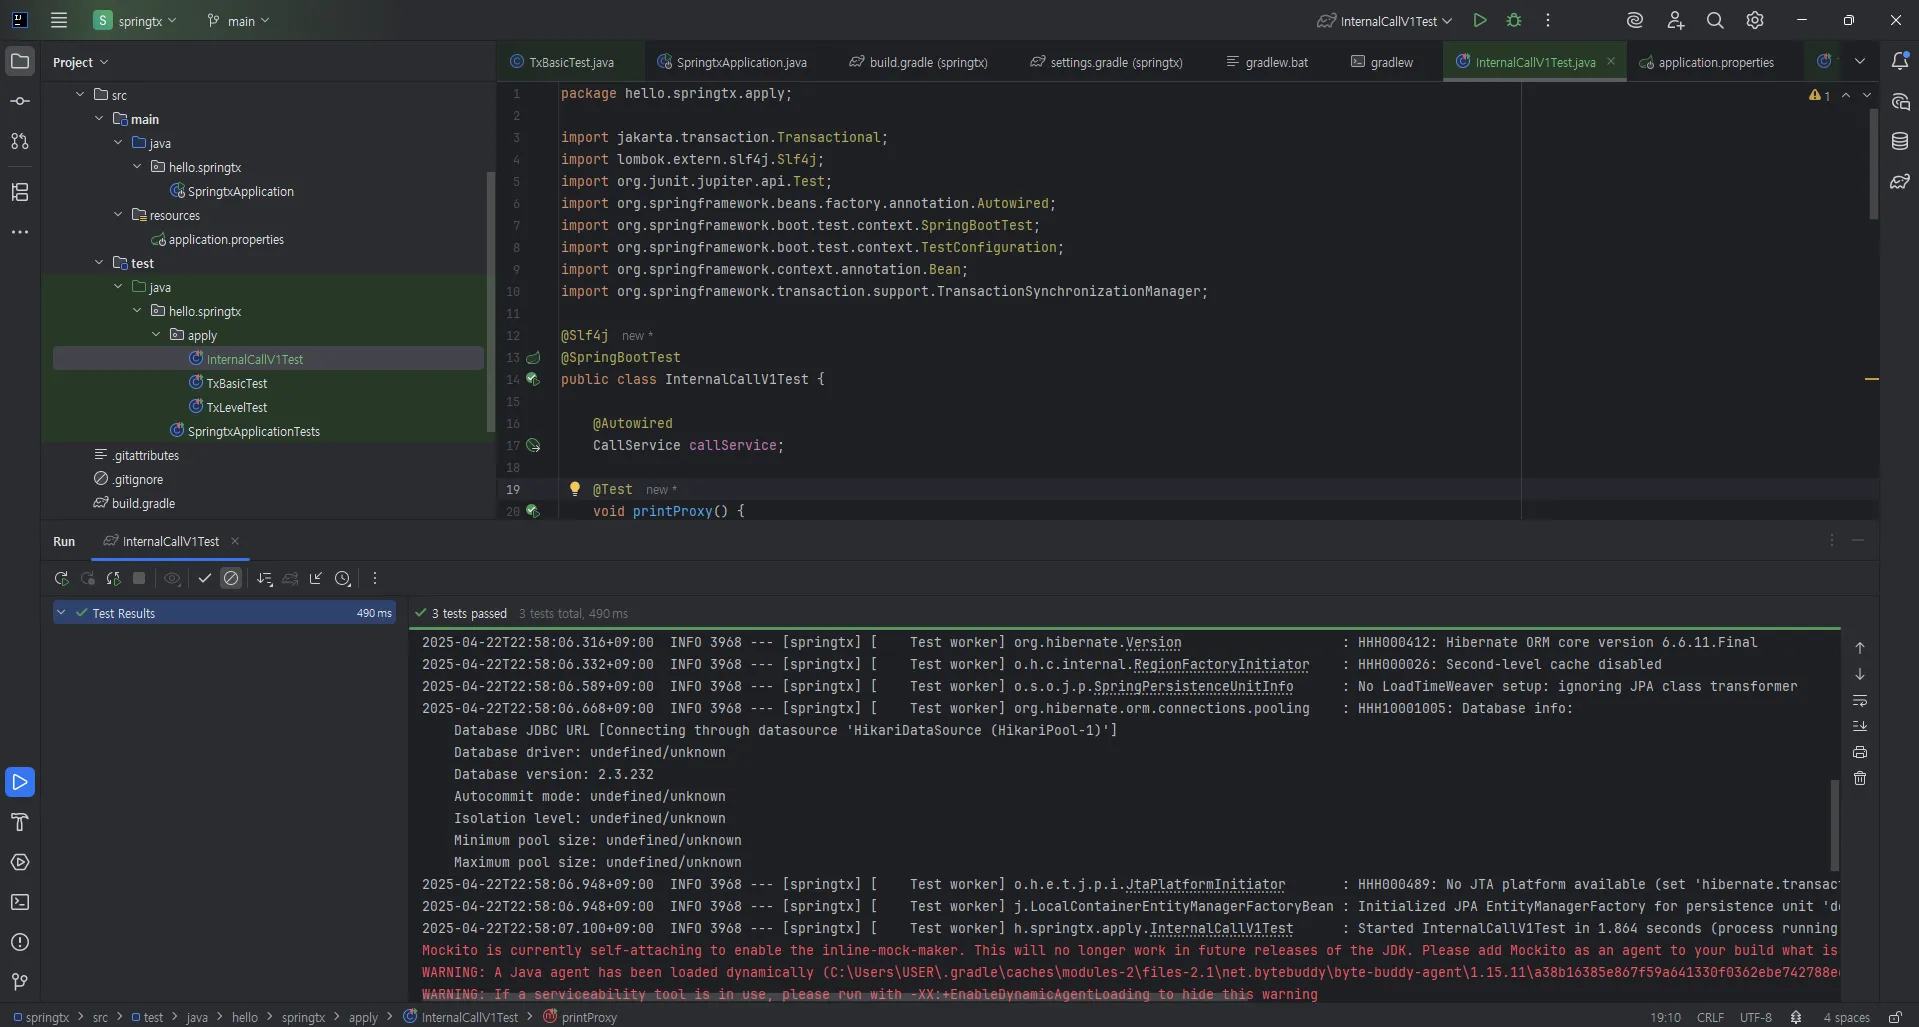This screenshot has width=1919, height=1027.
Task: Open run configuration InternalCallV1Test dropdown
Action: tap(1385, 20)
